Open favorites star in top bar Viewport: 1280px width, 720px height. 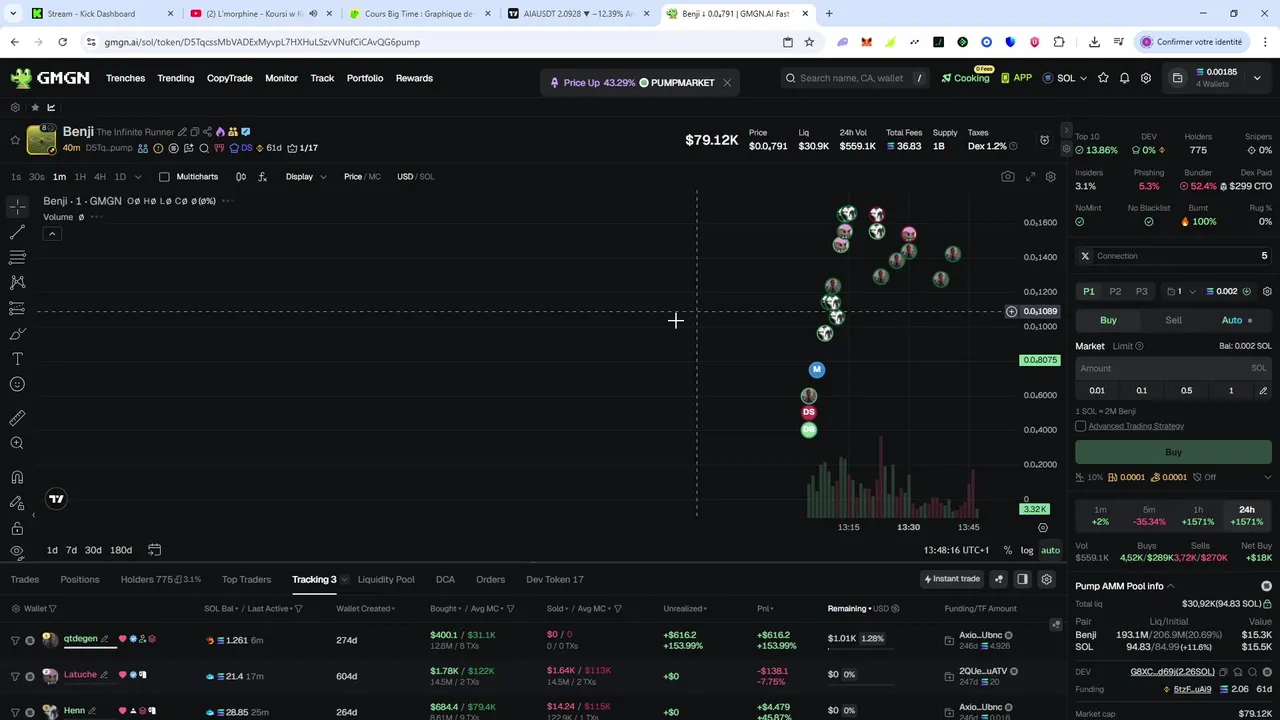click(x=1103, y=78)
